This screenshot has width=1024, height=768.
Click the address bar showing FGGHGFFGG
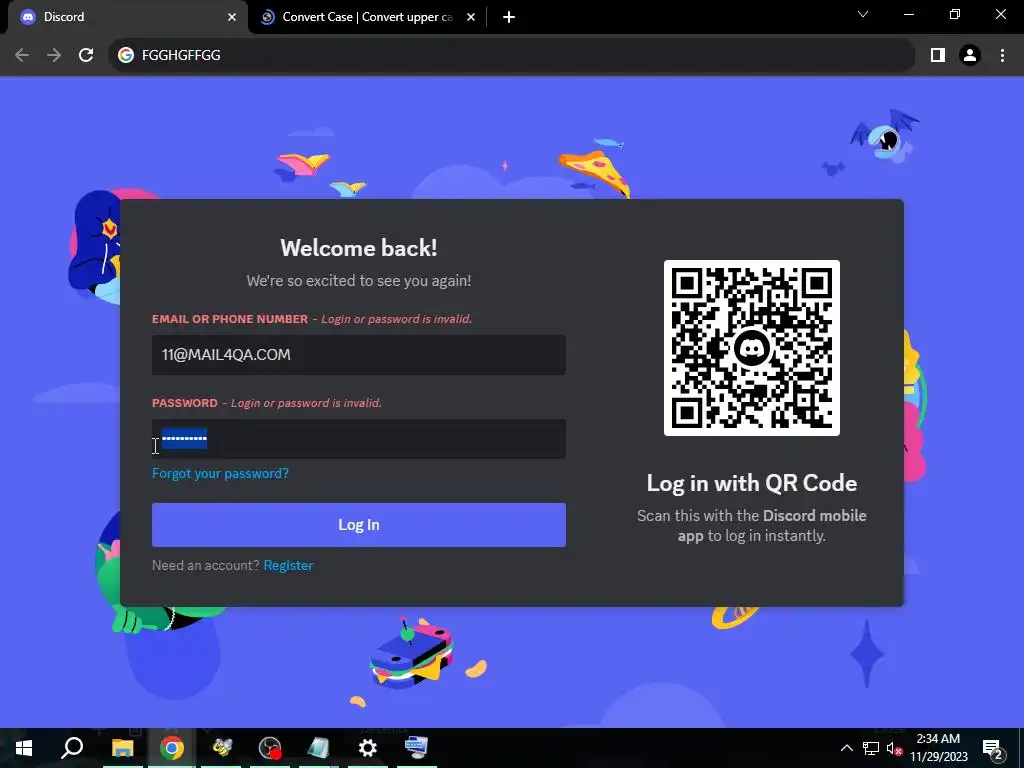pyautogui.click(x=511, y=55)
